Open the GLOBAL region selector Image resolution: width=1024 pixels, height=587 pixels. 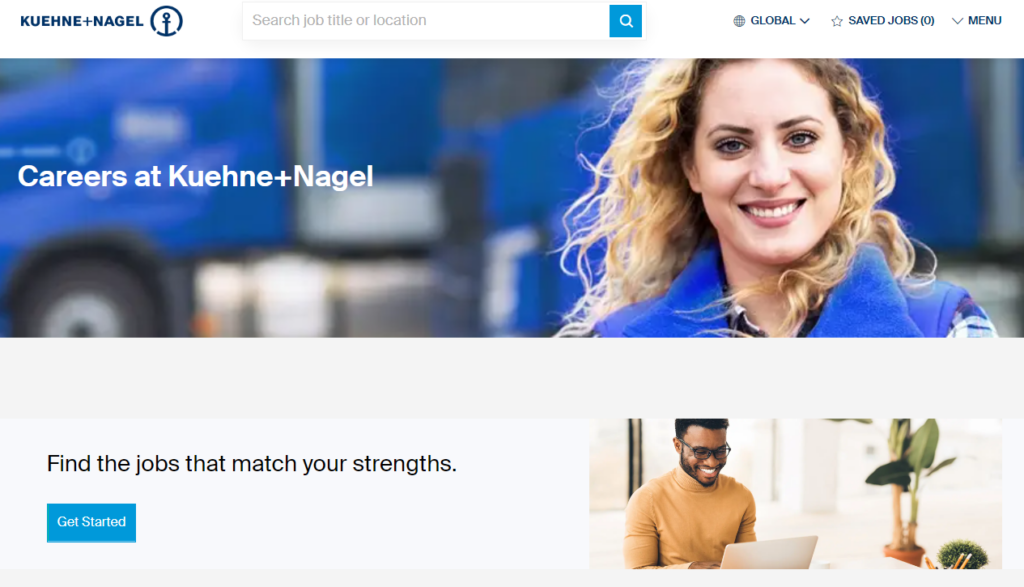click(x=771, y=21)
